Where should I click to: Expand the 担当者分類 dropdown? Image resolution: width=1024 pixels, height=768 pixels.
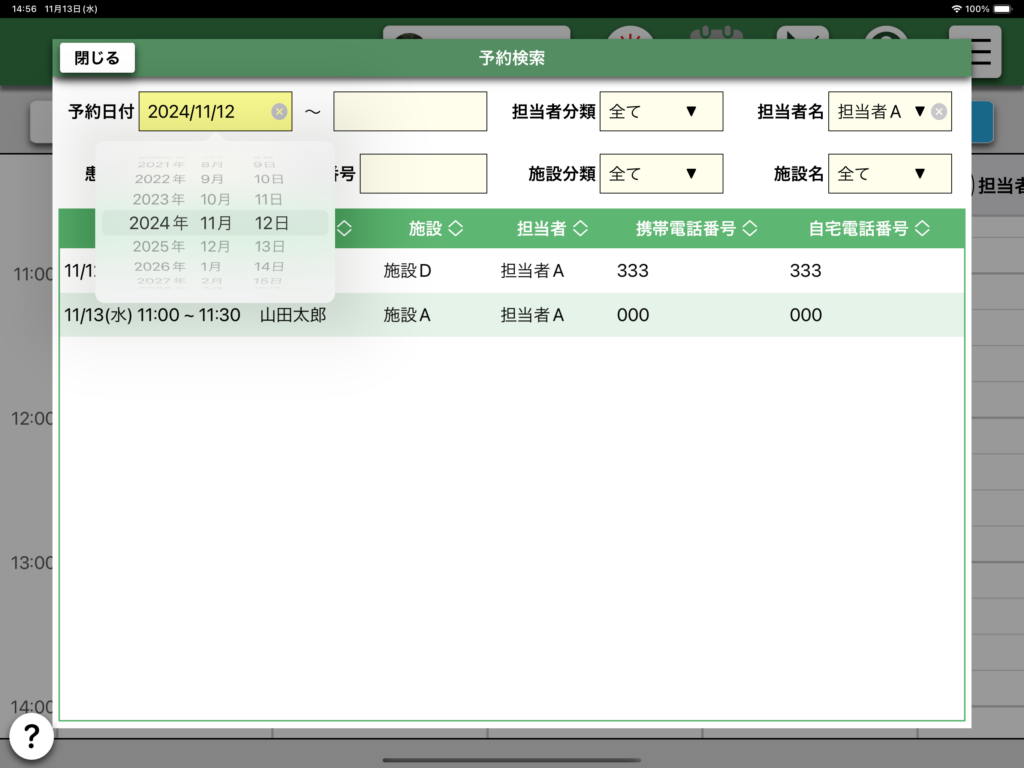660,112
